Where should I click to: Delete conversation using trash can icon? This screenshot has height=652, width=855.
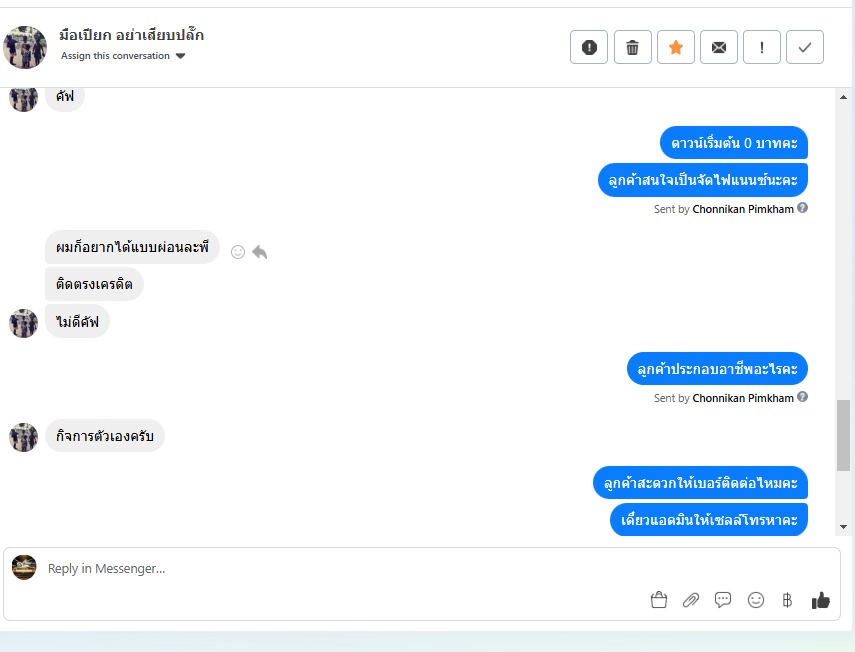pos(633,47)
